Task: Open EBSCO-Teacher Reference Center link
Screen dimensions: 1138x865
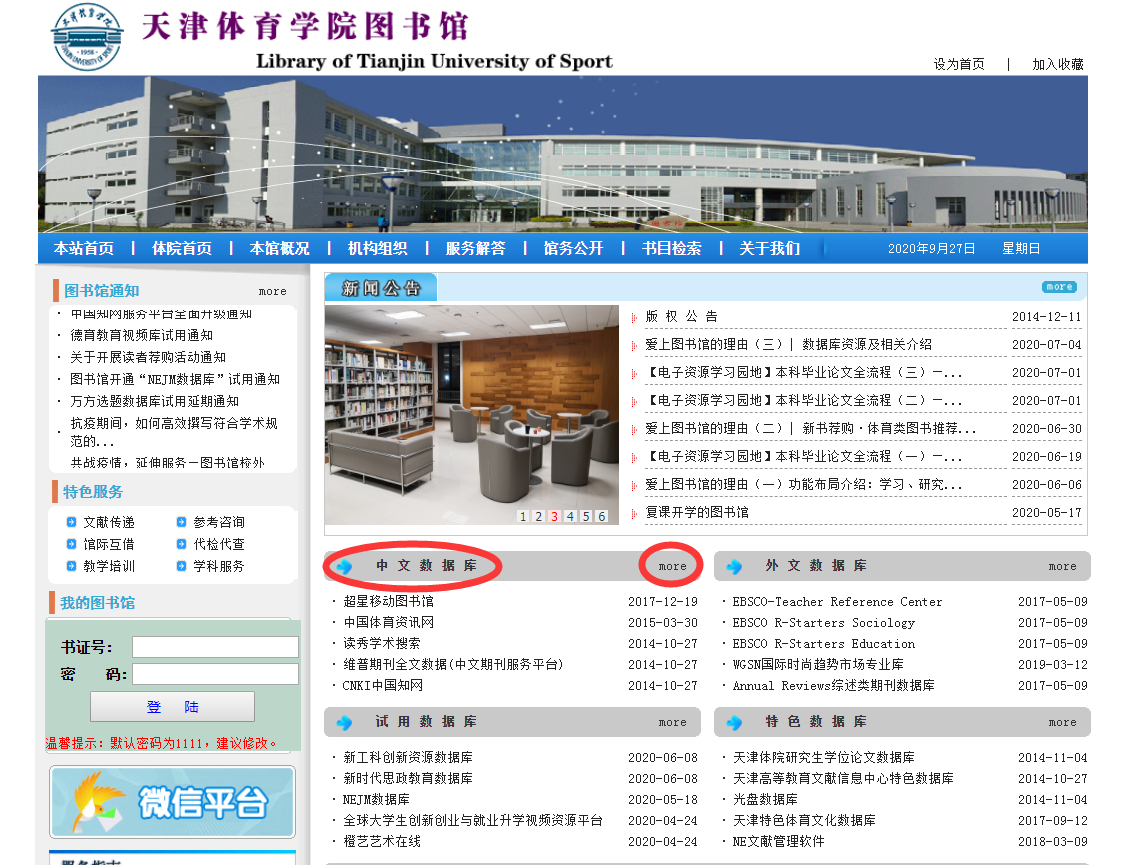Action: click(838, 602)
